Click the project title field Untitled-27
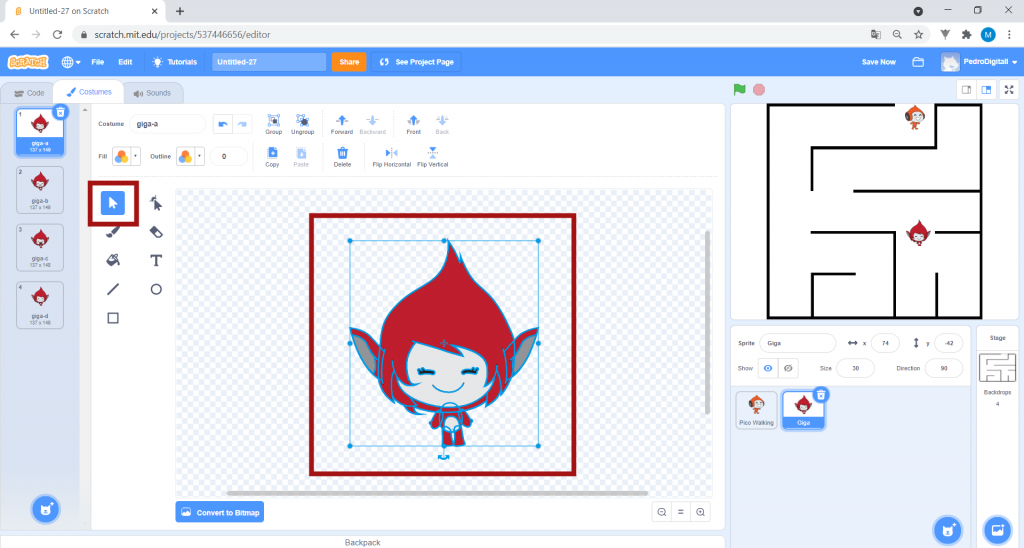The height and width of the screenshot is (548, 1024). click(x=269, y=62)
